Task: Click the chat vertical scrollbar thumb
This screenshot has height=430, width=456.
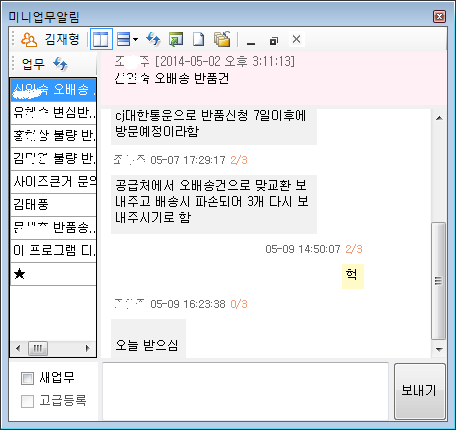Action: (439, 281)
